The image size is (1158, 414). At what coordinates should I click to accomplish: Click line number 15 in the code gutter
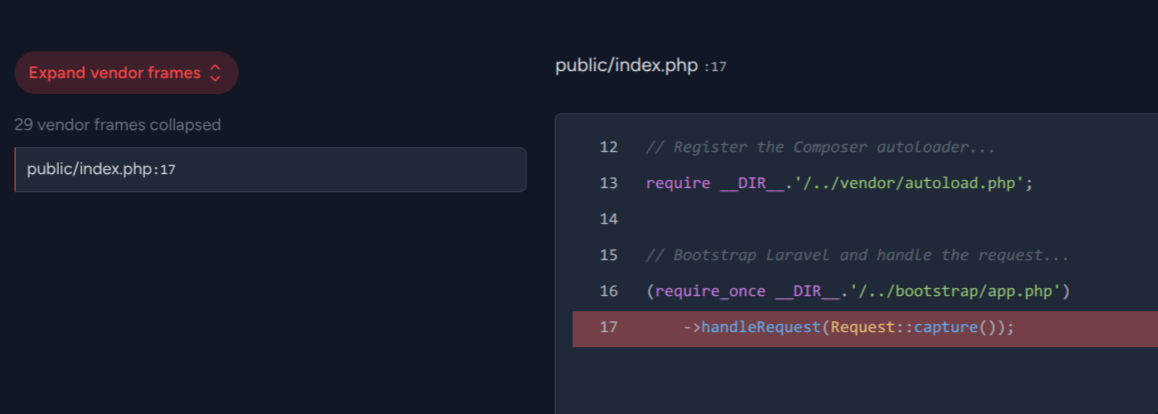click(x=608, y=255)
